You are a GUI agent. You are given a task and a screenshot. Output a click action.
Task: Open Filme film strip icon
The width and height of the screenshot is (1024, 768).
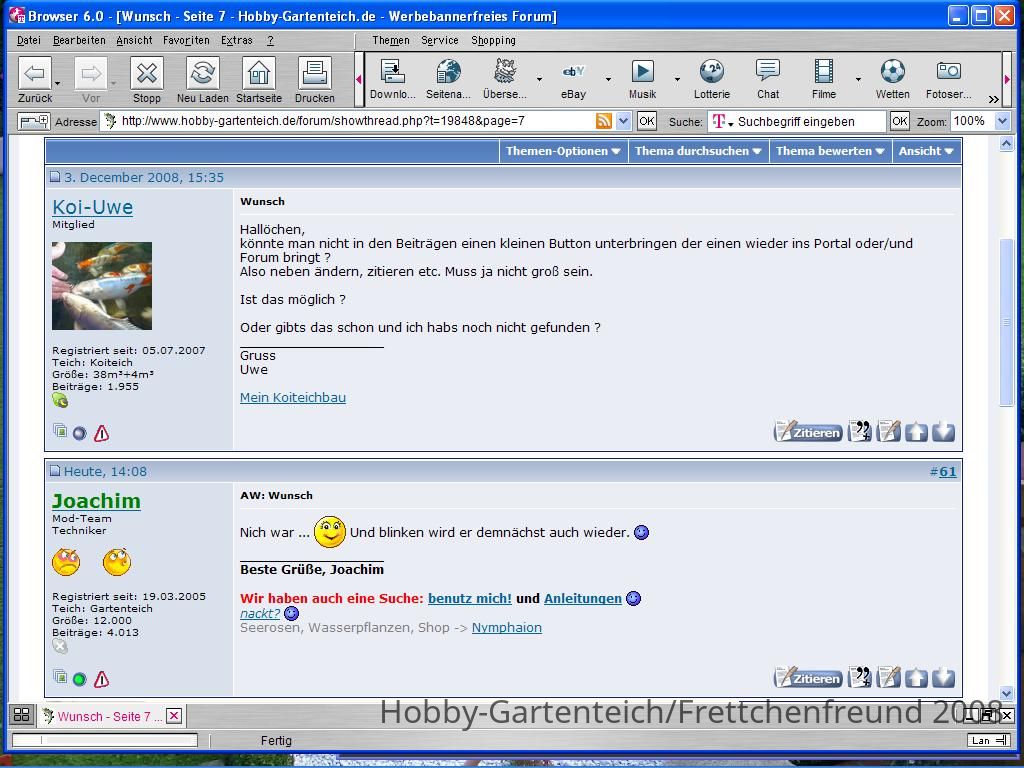824,71
